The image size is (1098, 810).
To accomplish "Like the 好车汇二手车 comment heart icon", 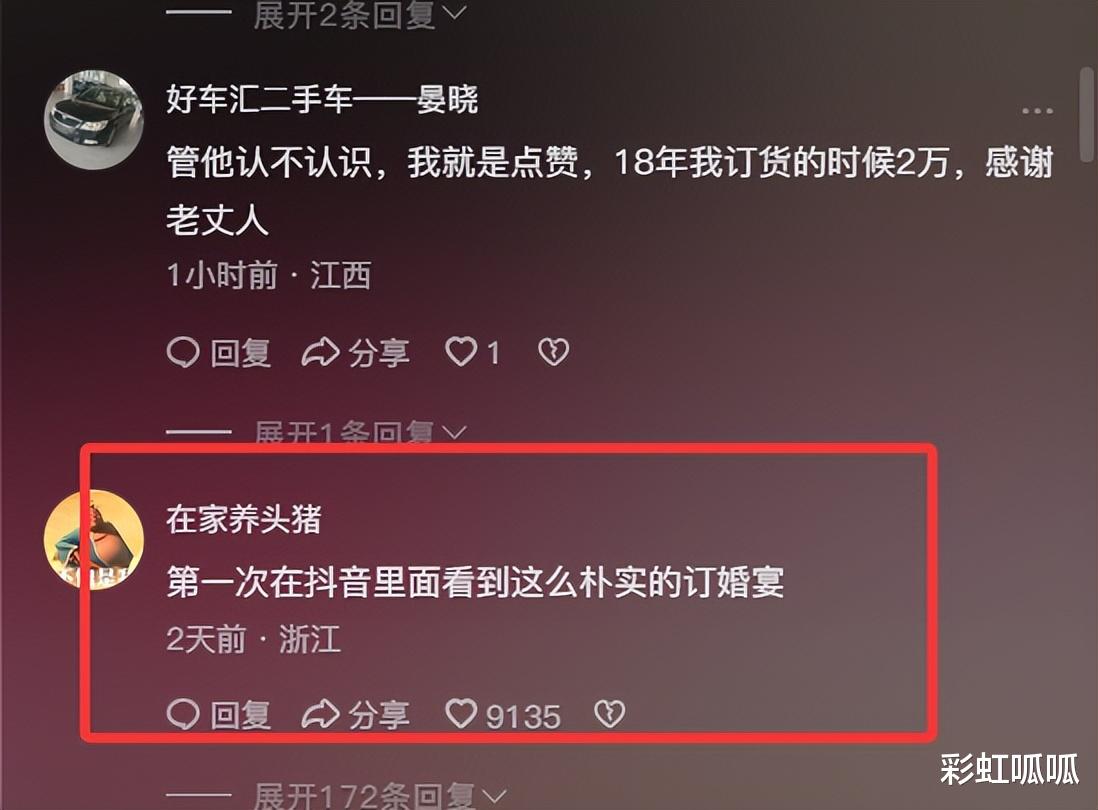I will pyautogui.click(x=461, y=351).
